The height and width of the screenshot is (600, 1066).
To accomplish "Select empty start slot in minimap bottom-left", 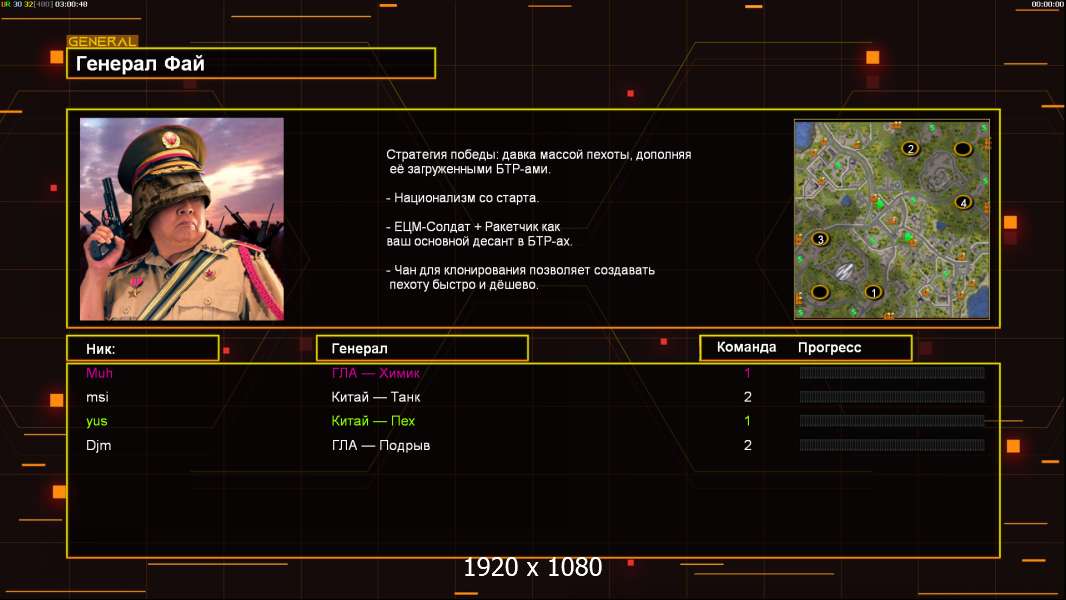I will 820,292.
